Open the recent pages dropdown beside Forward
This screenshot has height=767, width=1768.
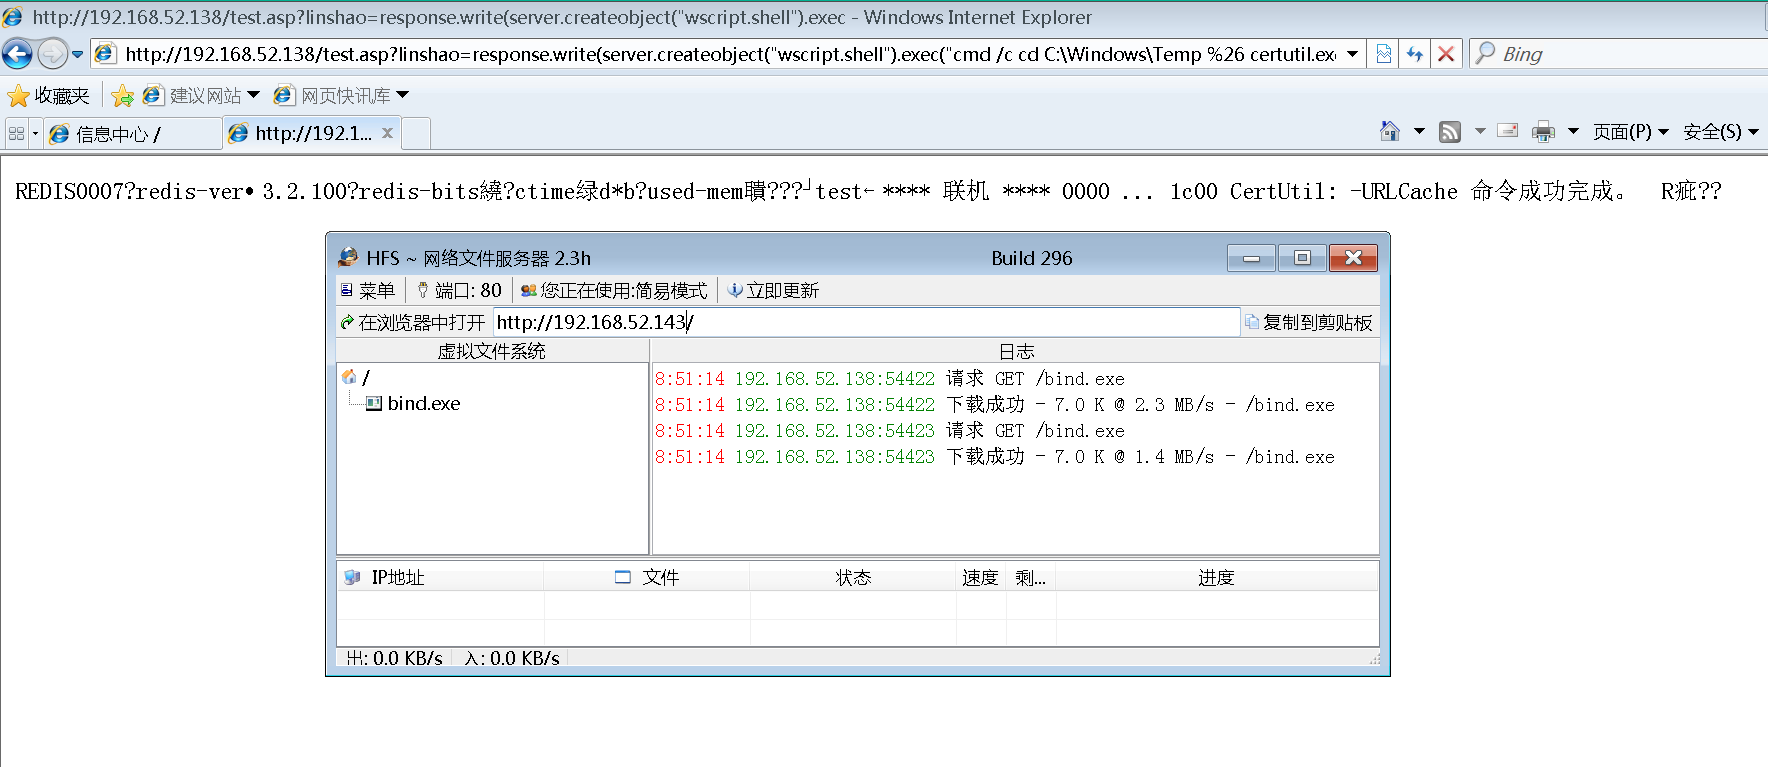[77, 54]
